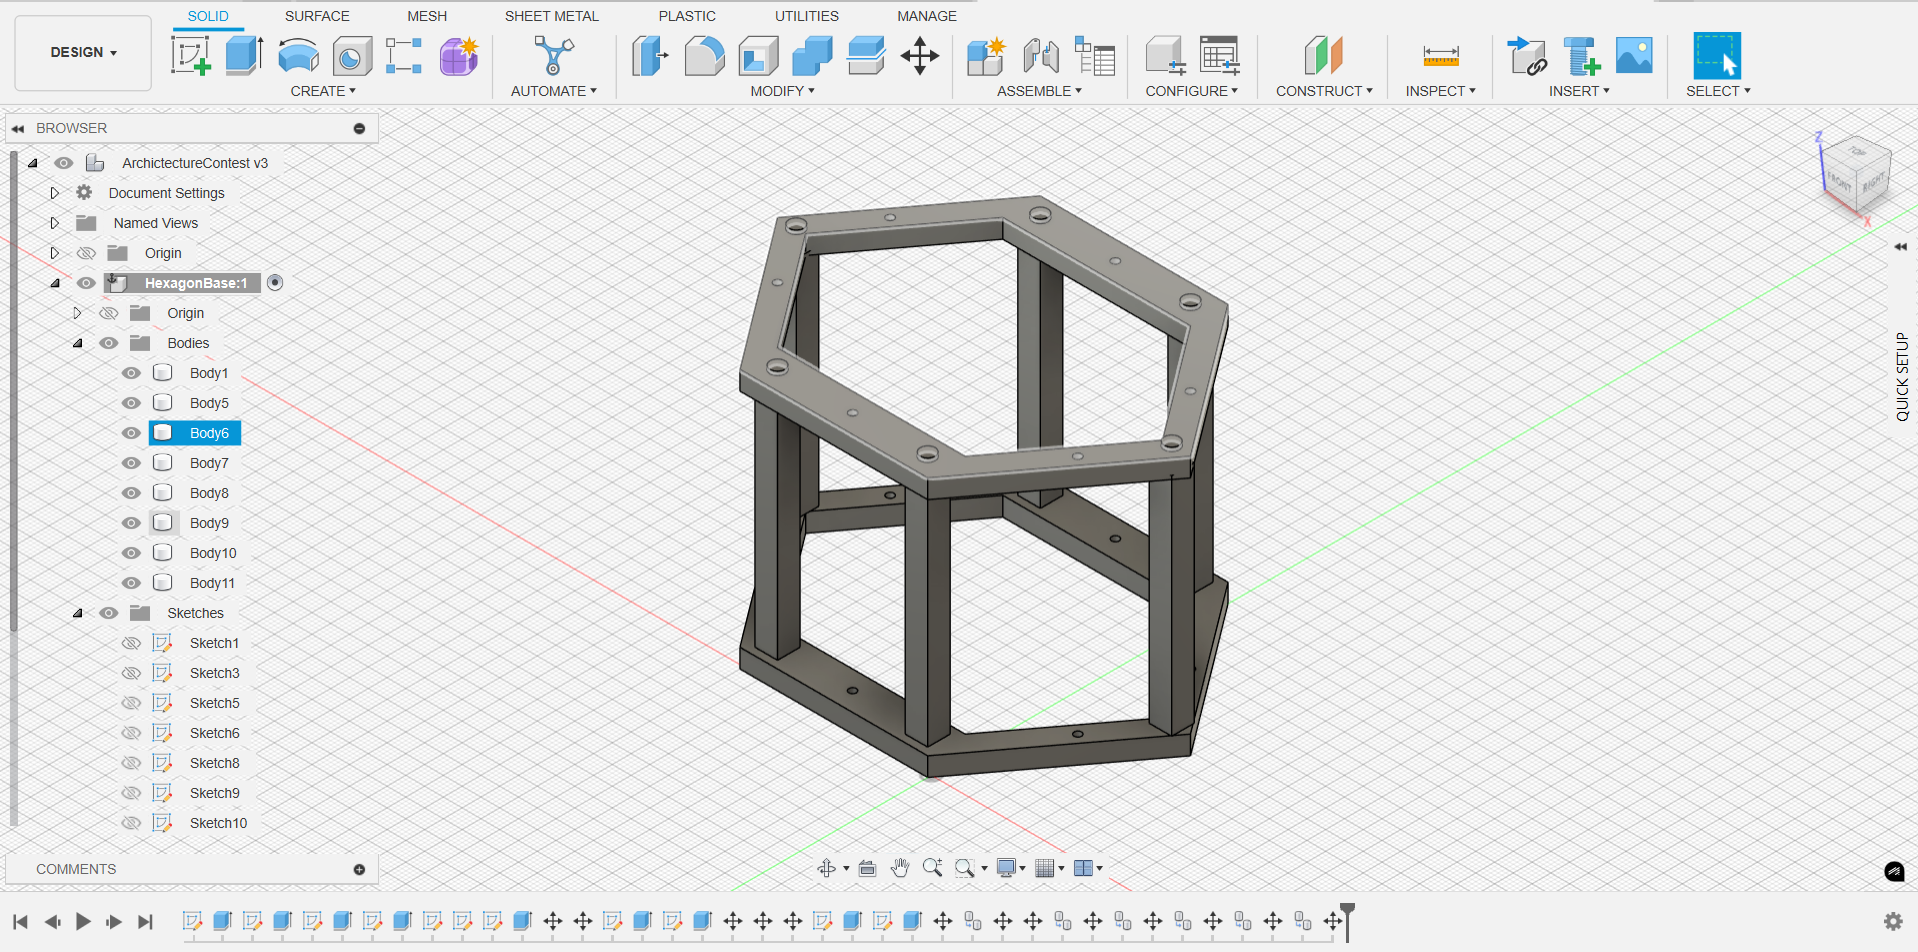1918x952 pixels.
Task: Switch to the PLASTIC tab
Action: tap(687, 16)
